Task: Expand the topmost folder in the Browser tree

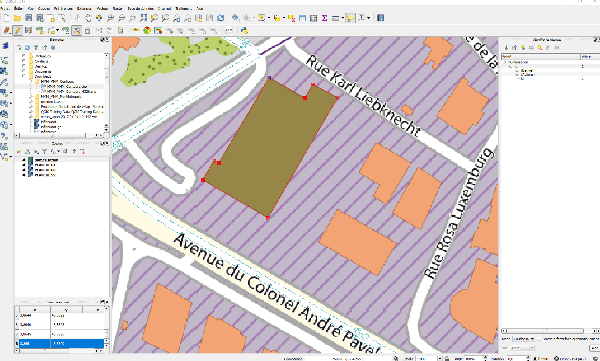Action: click(x=24, y=56)
